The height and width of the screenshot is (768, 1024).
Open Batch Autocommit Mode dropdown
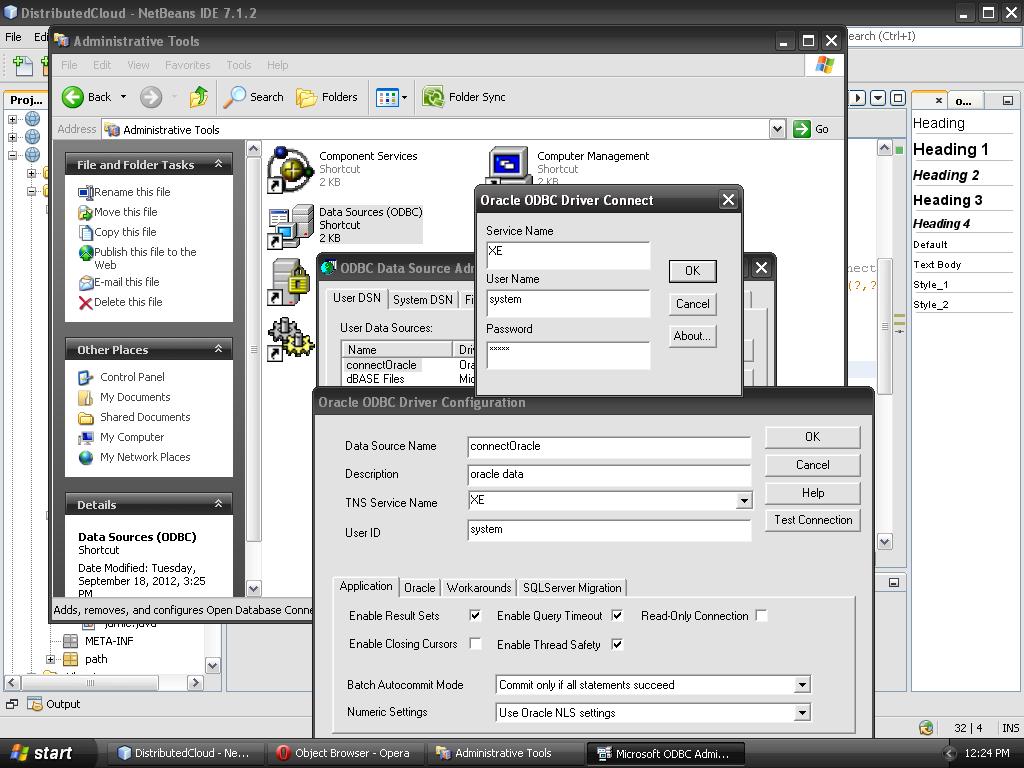[803, 685]
